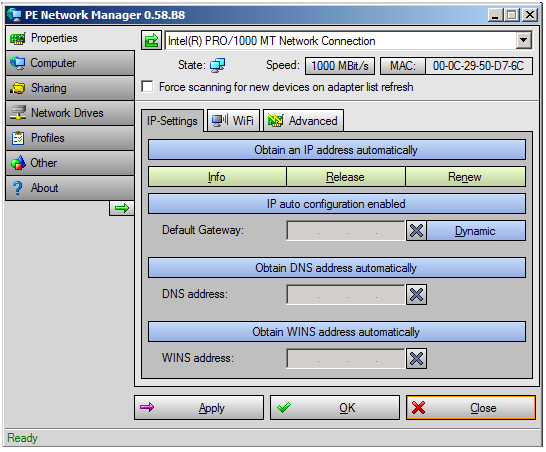The width and height of the screenshot is (546, 452).
Task: Renew the IP address
Action: pos(465,177)
